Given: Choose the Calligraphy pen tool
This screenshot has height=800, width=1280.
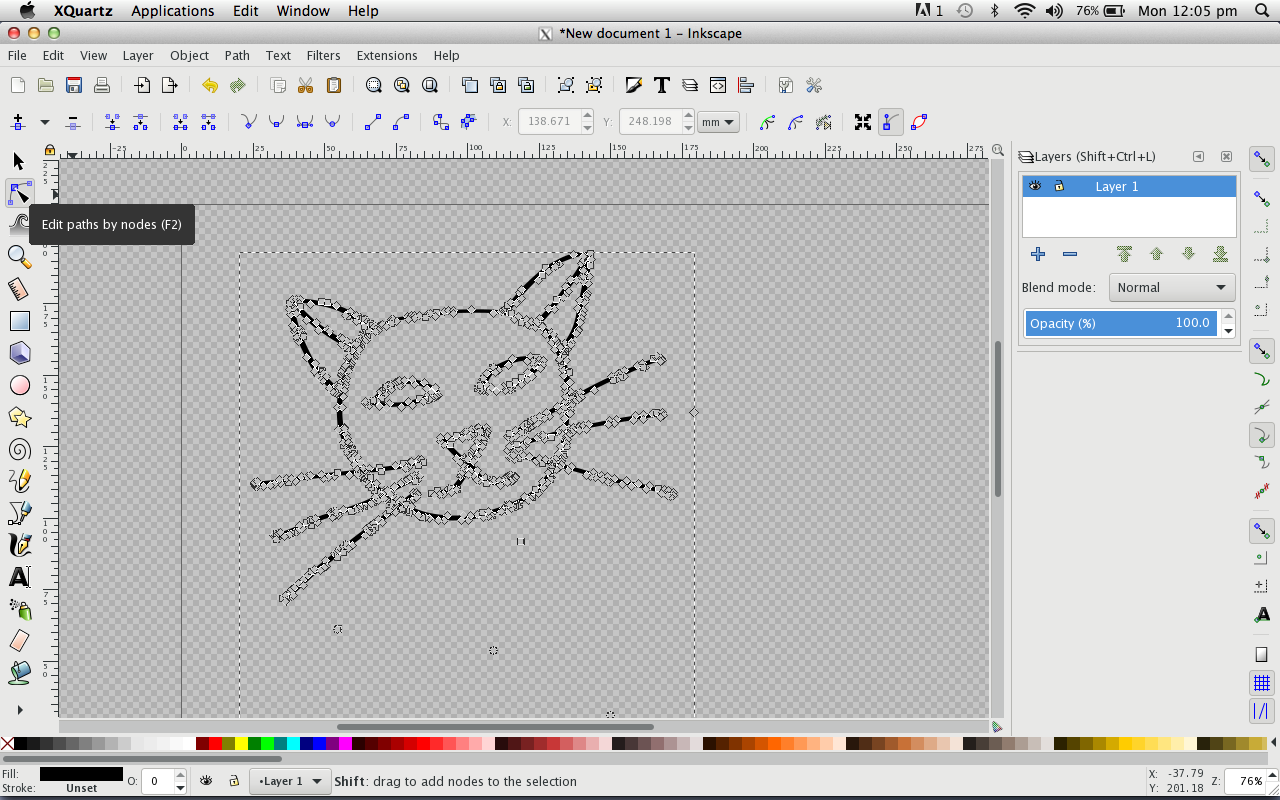Looking at the screenshot, I should pos(19,545).
